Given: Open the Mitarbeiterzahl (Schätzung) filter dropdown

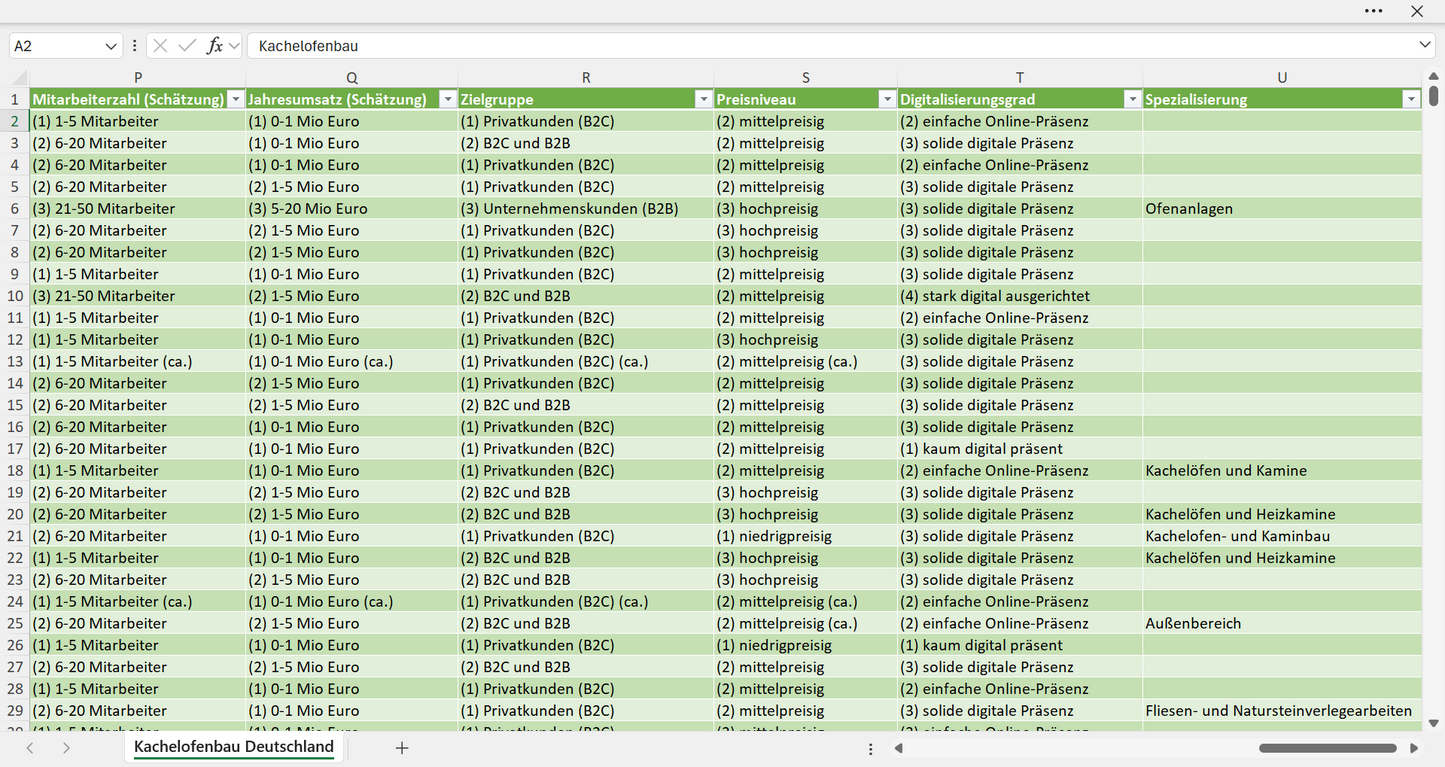Looking at the screenshot, I should click(x=236, y=99).
